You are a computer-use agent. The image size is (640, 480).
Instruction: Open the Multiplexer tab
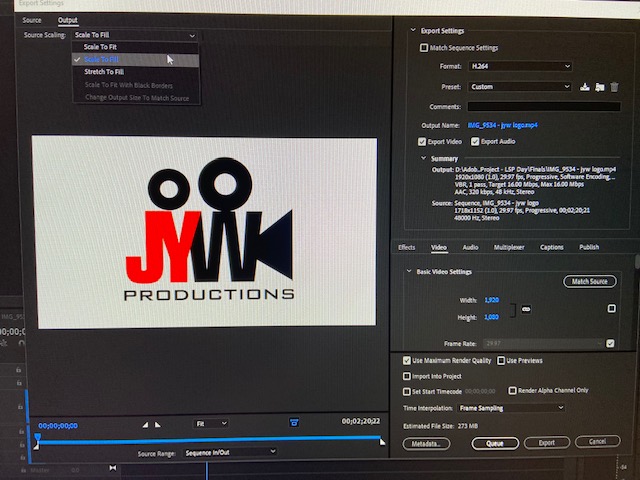[509, 247]
